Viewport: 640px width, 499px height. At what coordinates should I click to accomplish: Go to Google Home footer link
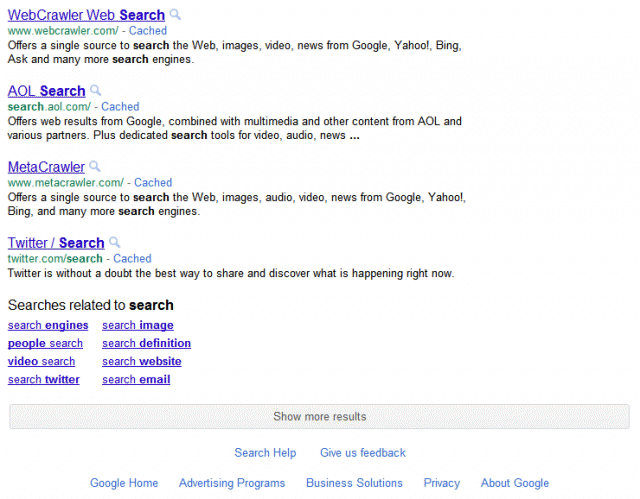click(x=124, y=483)
